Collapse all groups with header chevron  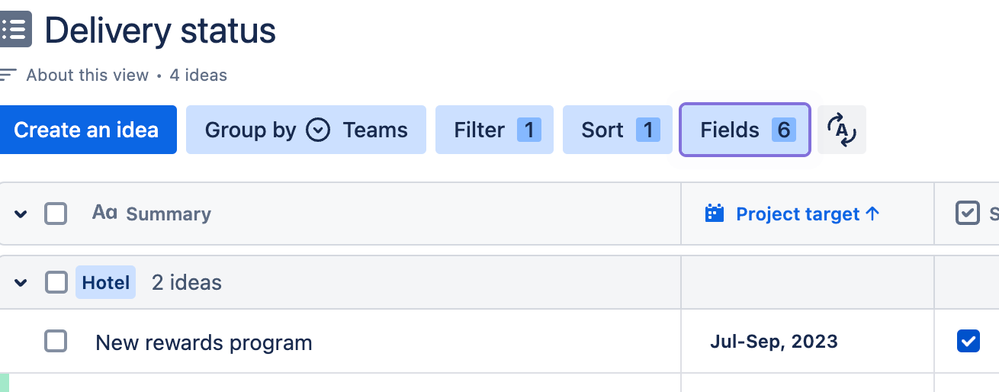(x=21, y=214)
